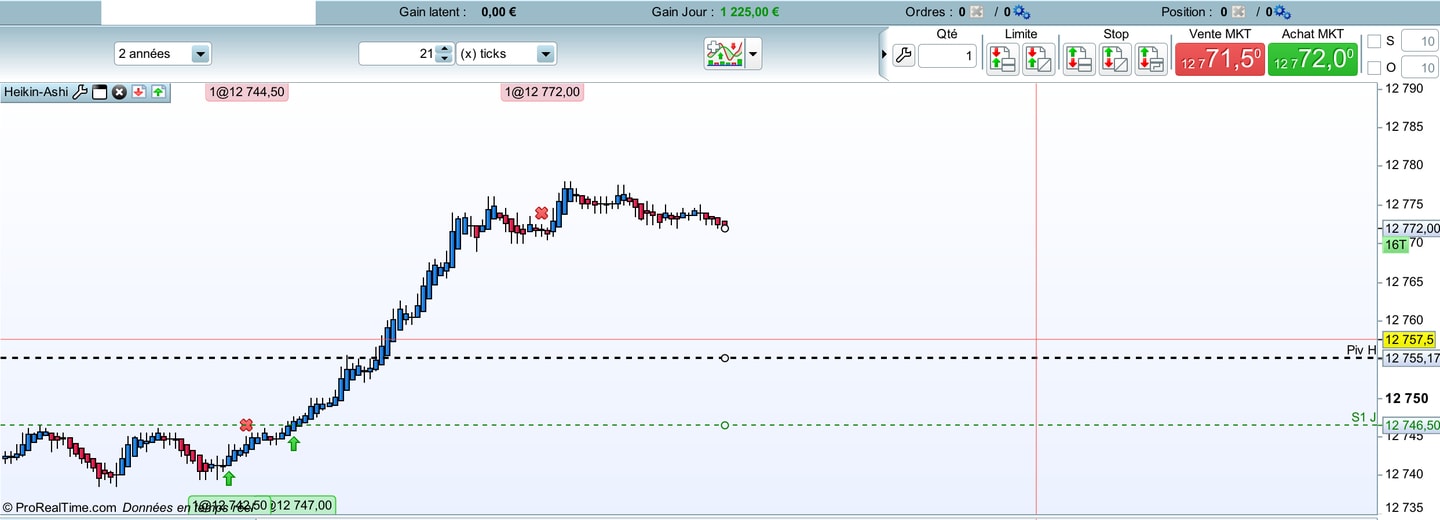The image size is (1440, 520).
Task: Click the 12 746,50 support price label
Action: click(x=1410, y=426)
